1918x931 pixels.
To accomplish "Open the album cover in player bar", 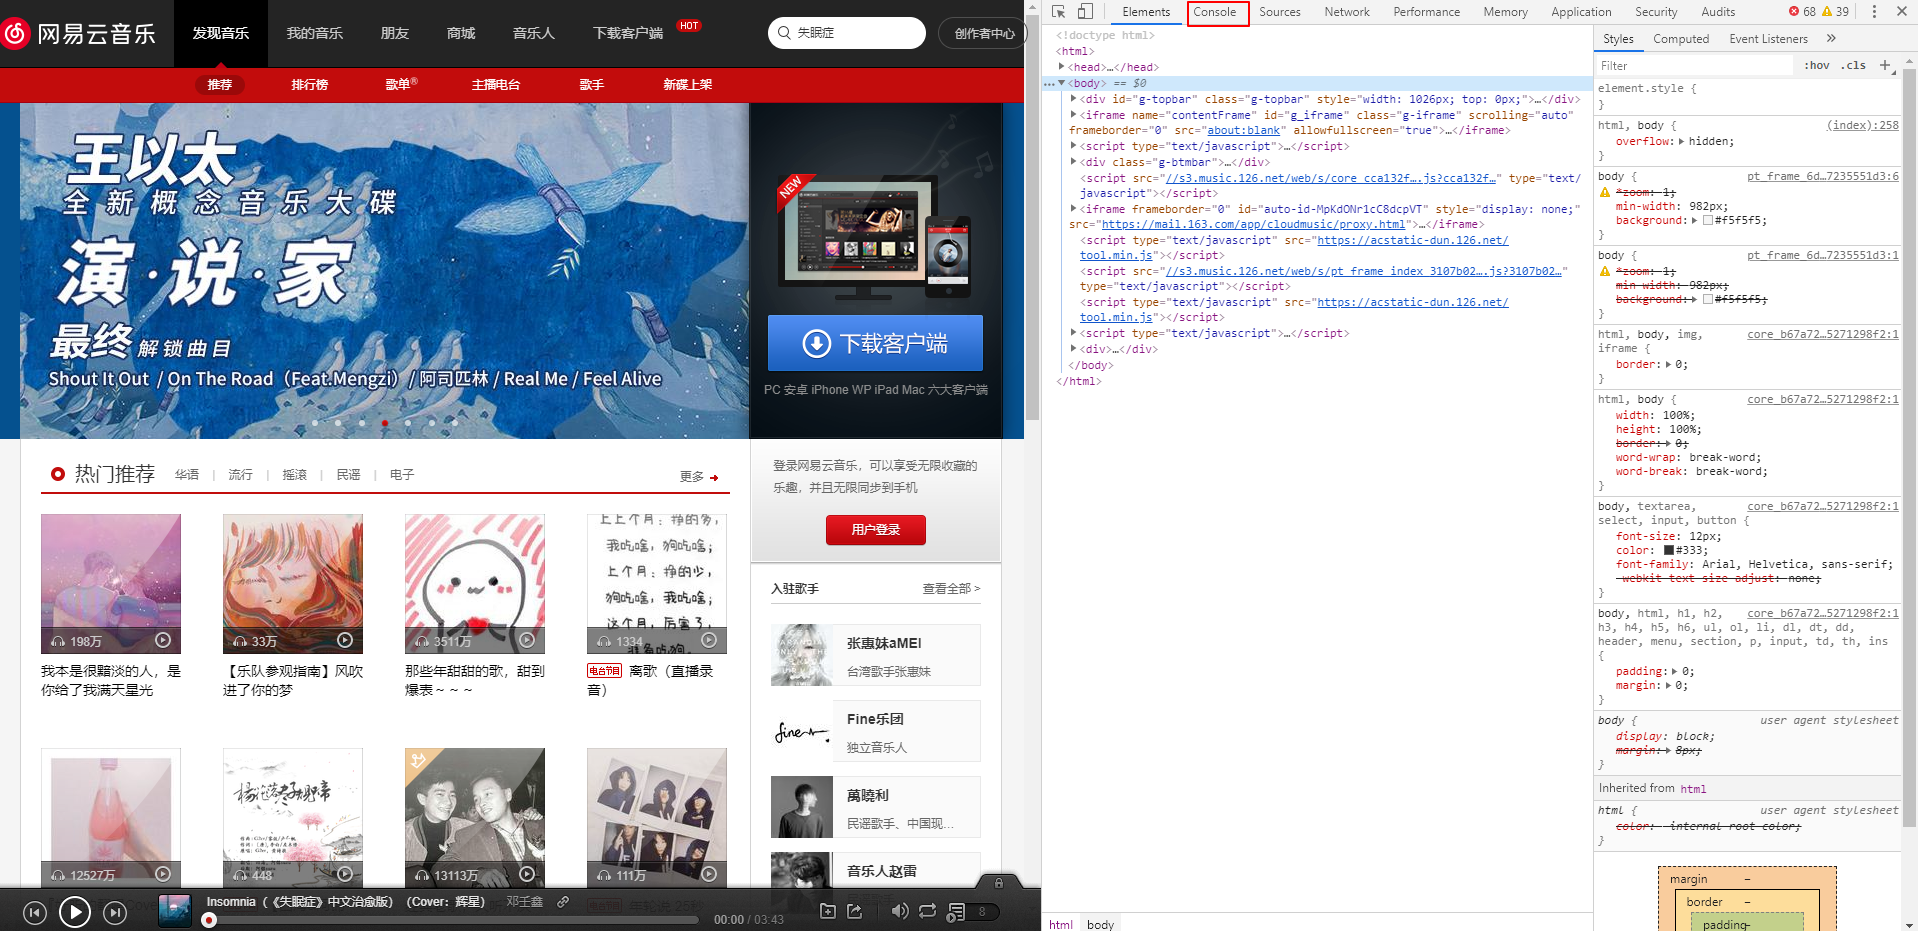I will coord(175,910).
